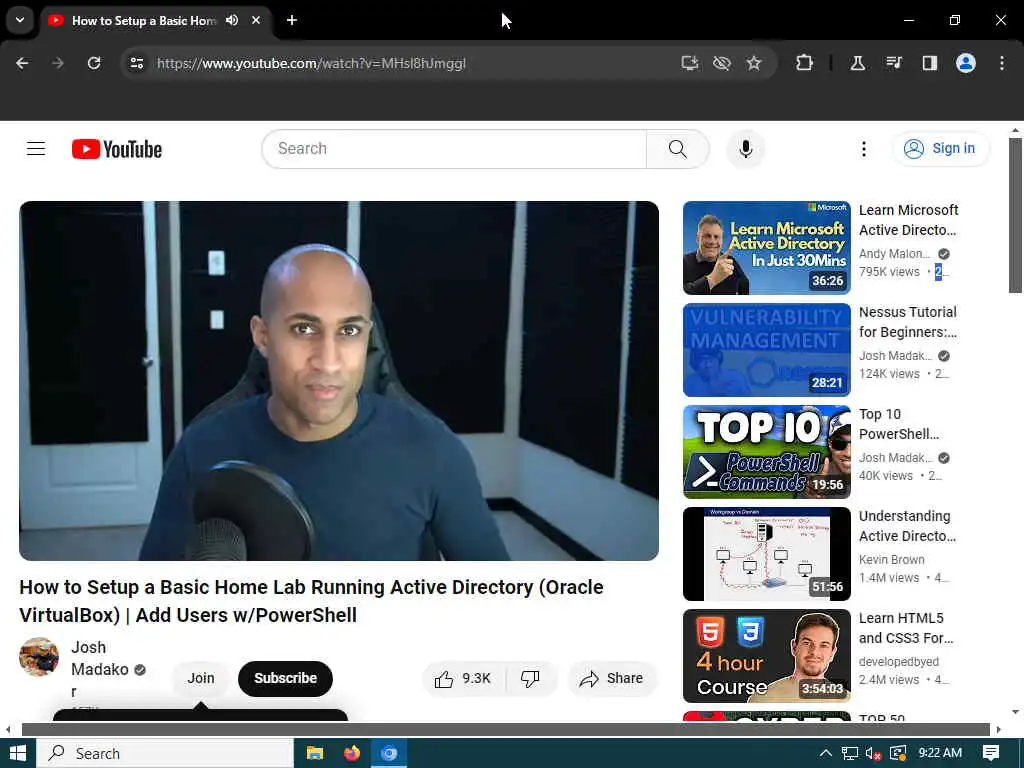The width and height of the screenshot is (1024, 768).
Task: Click the 9:22 AM taskbar clock
Action: pyautogui.click(x=940, y=753)
